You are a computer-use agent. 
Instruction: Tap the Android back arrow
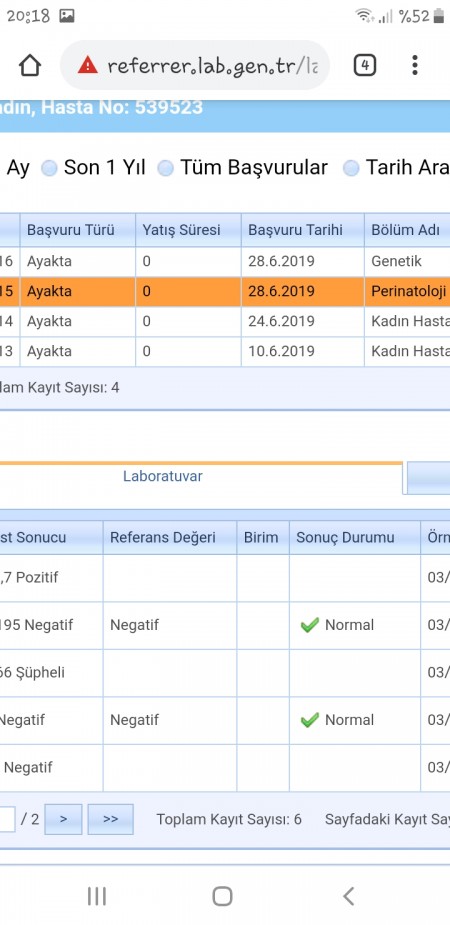[x=349, y=896]
